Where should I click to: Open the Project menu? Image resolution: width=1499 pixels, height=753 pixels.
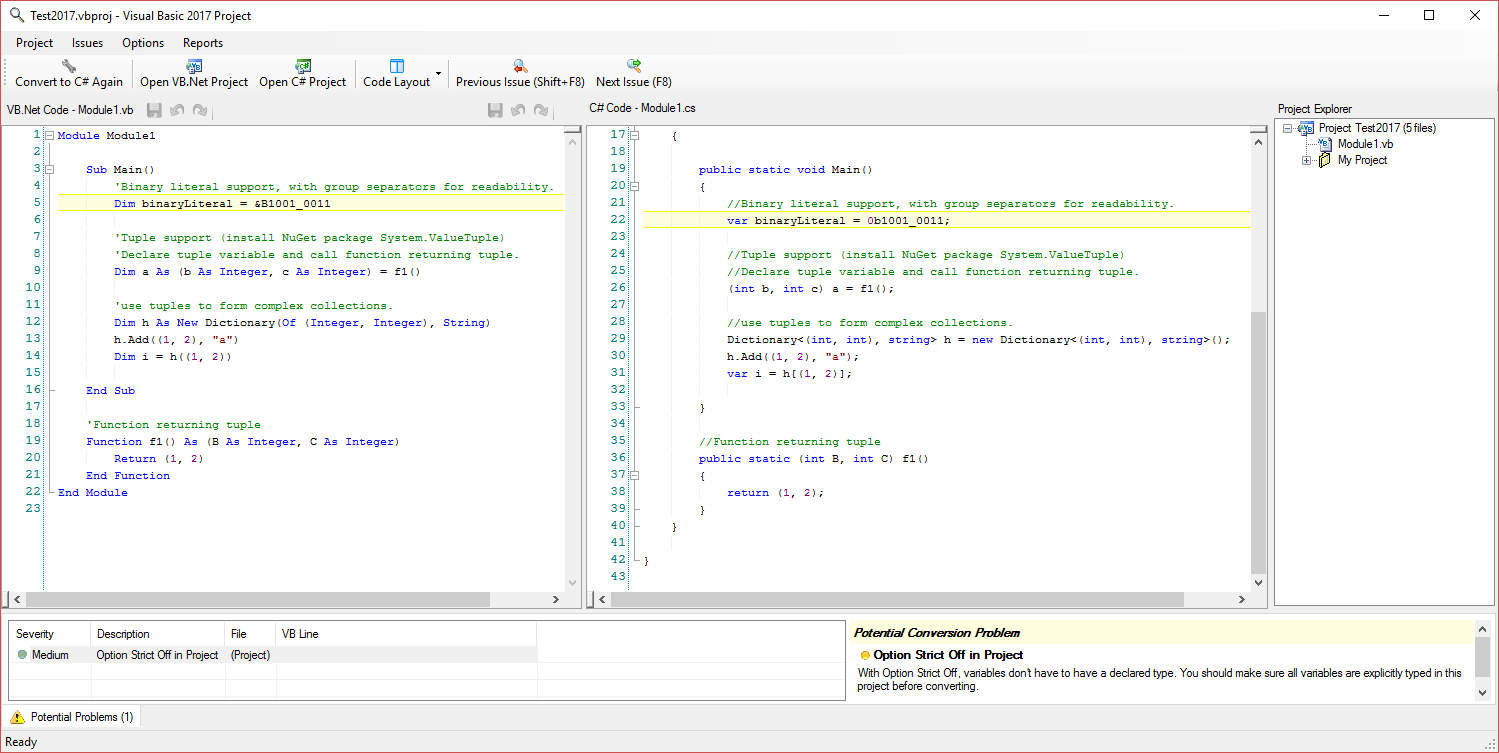[35, 43]
